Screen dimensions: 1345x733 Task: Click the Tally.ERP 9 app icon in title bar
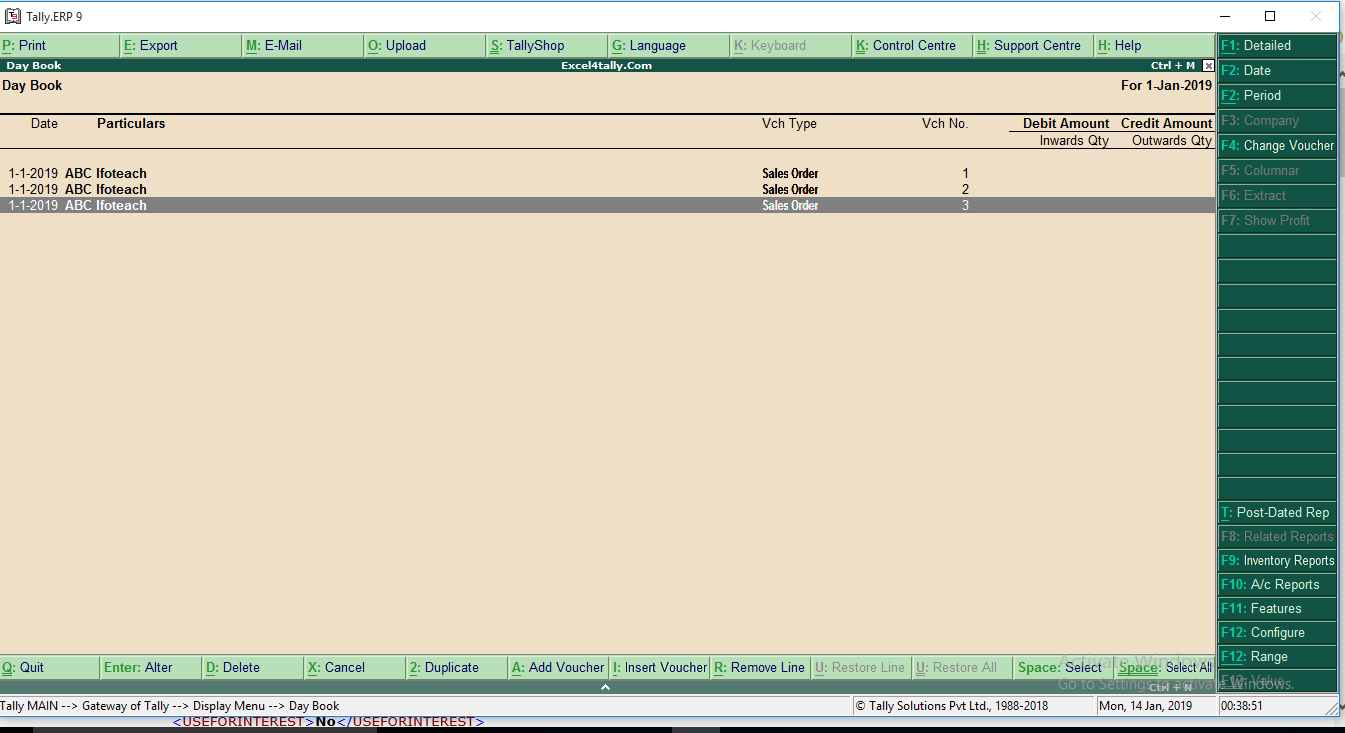(13, 16)
